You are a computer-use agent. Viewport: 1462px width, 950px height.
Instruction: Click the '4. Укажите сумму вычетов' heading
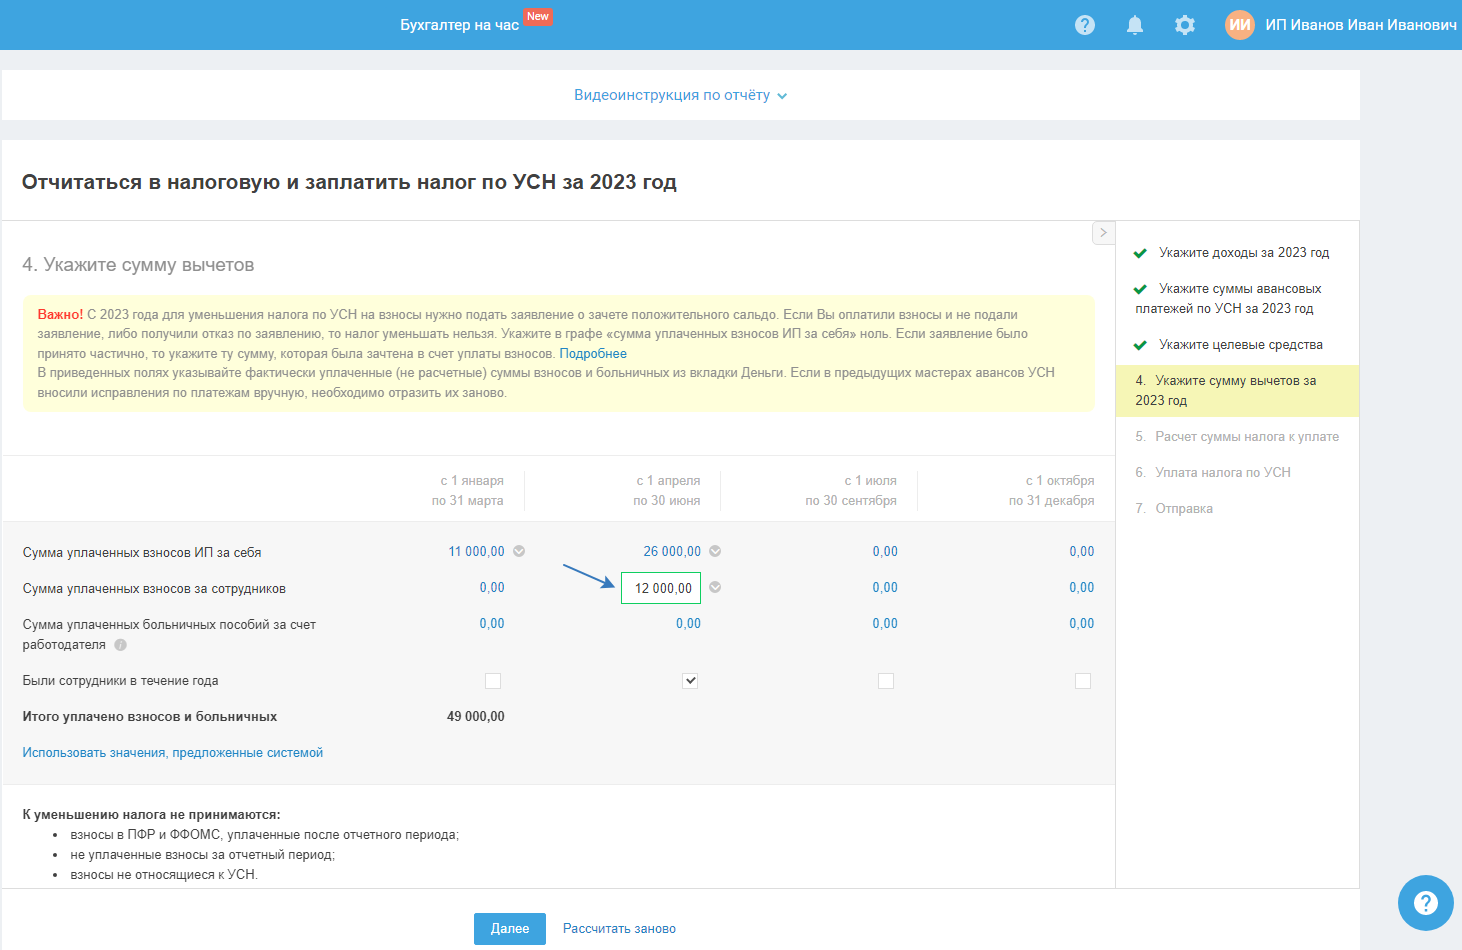[138, 265]
